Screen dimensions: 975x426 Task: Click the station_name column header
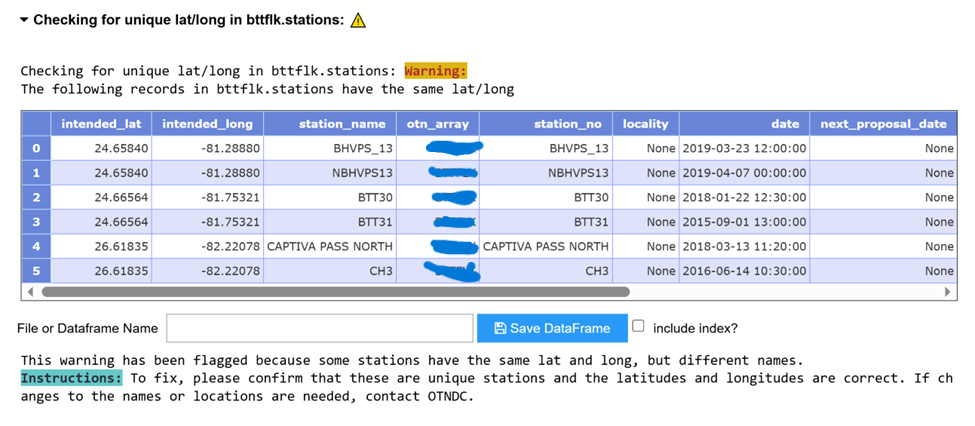click(x=330, y=124)
